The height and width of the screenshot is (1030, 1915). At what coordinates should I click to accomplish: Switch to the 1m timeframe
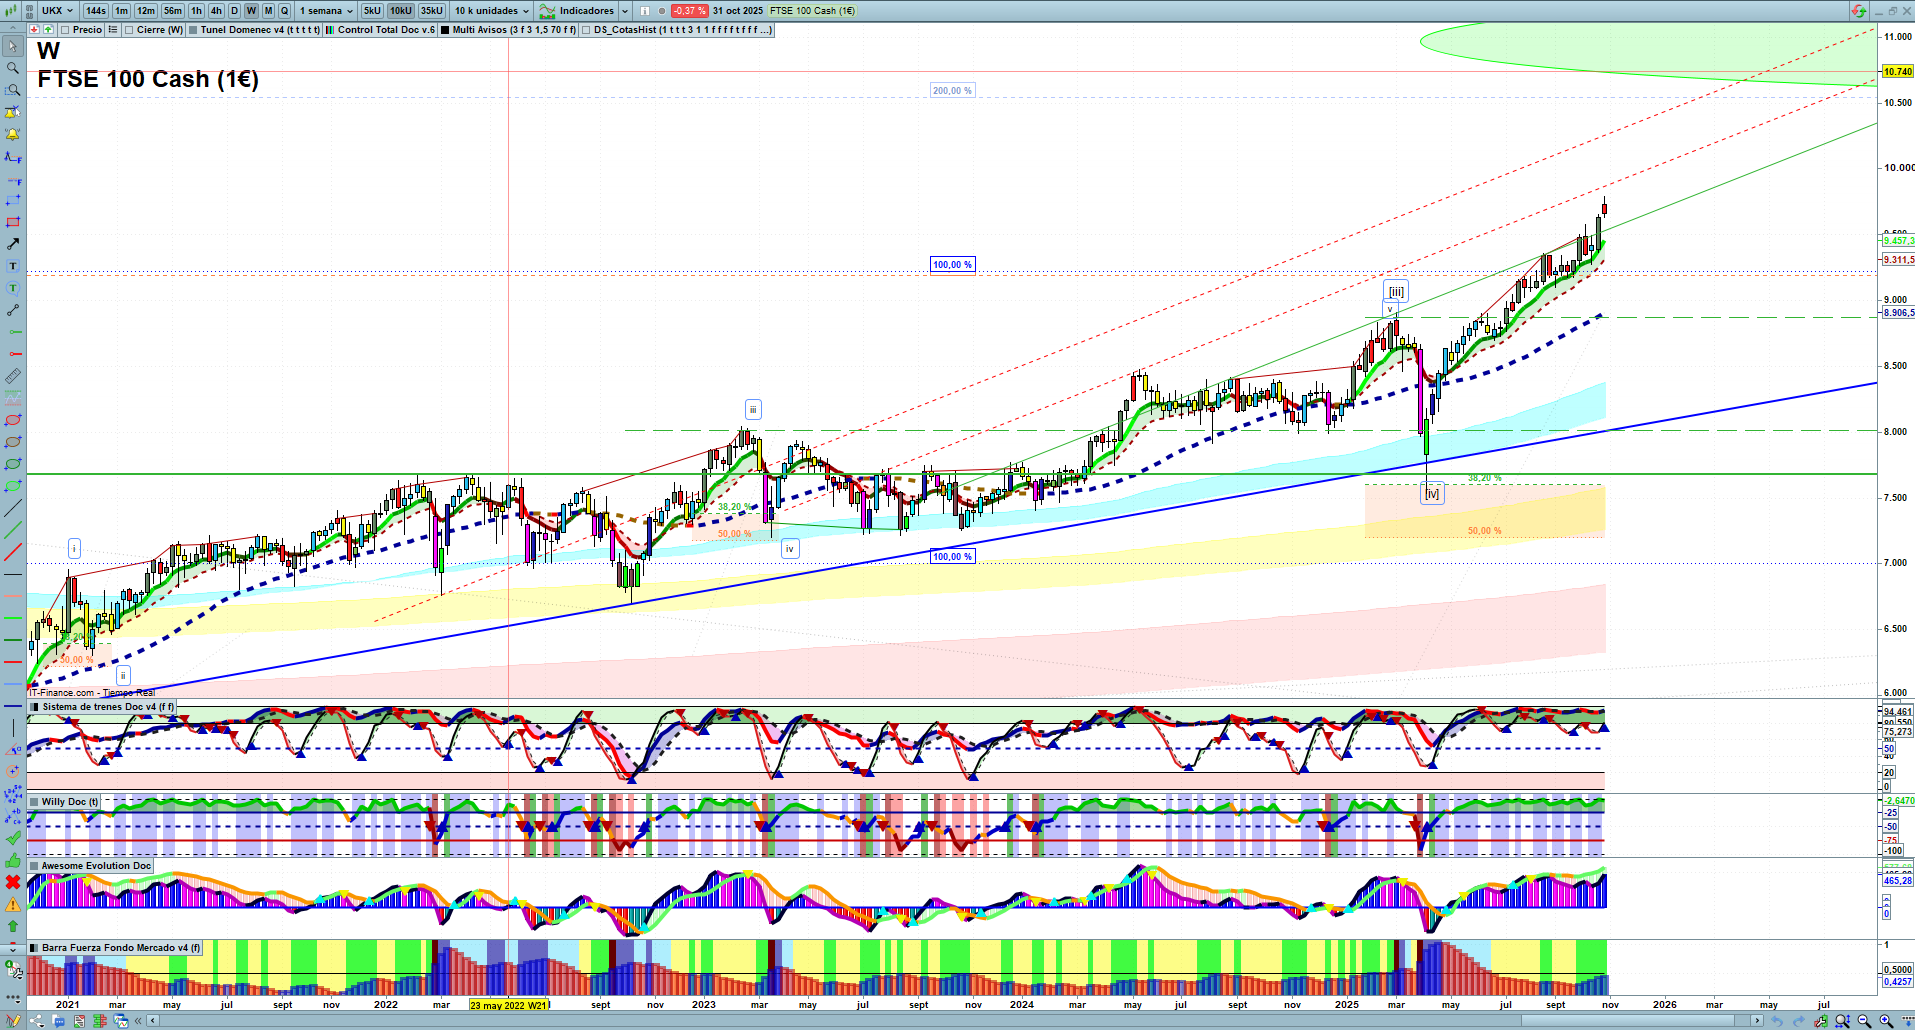pos(122,11)
